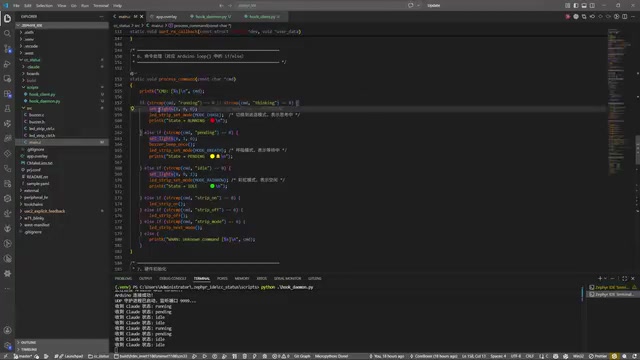Screen dimensions: 640x360
Task: Toggle primary side bar visibility in title bar
Action: [576, 6]
